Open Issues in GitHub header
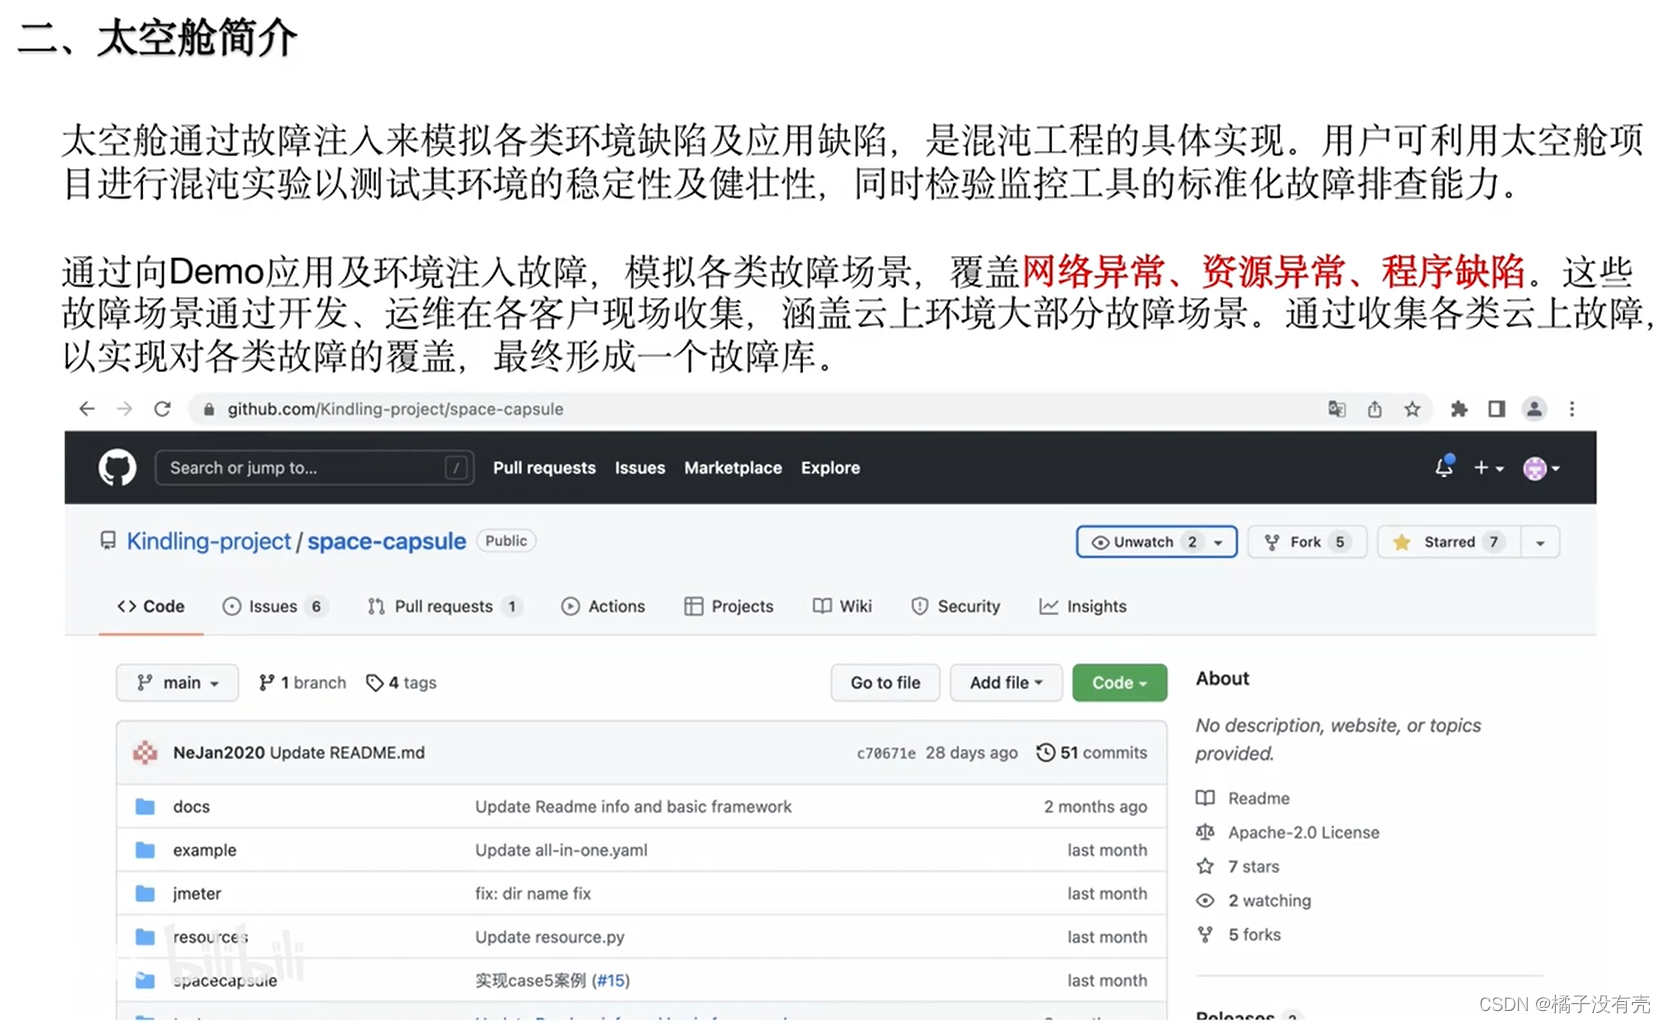Viewport: 1666px width, 1023px height. 640,467
